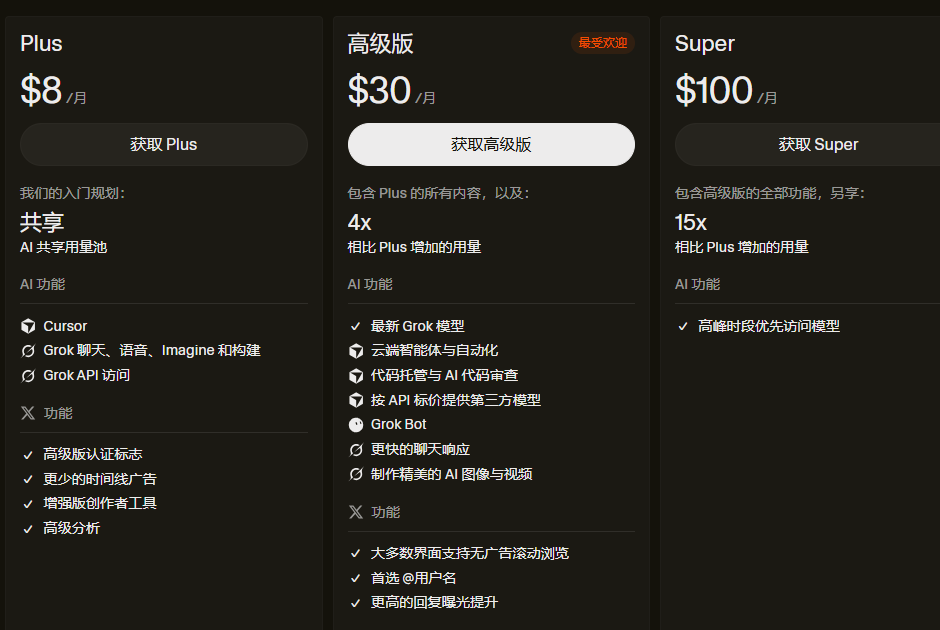The image size is (940, 630).
Task: Click the $8 /月 price
Action: tap(53, 91)
